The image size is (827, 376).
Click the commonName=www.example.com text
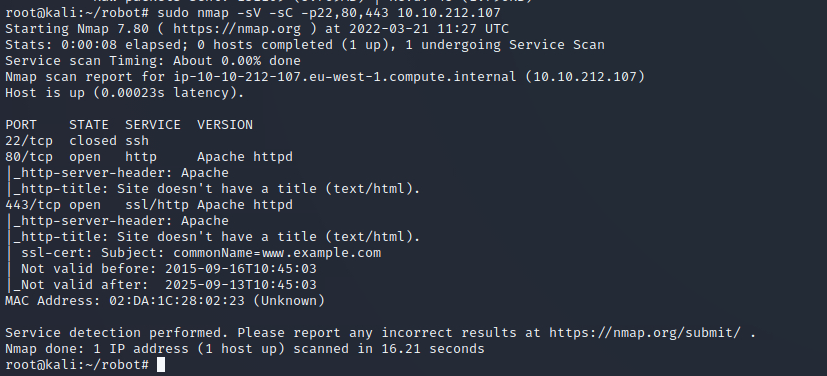pyautogui.click(x=277, y=253)
